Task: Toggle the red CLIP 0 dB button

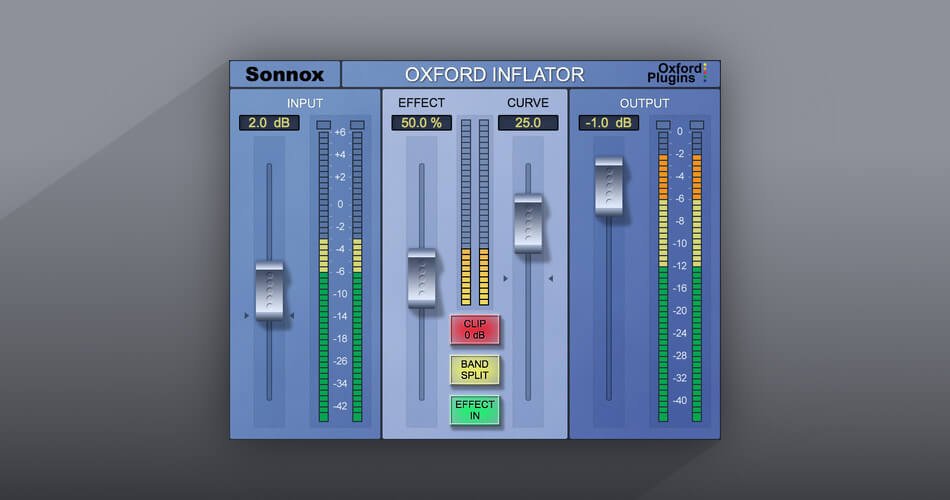Action: [474, 329]
